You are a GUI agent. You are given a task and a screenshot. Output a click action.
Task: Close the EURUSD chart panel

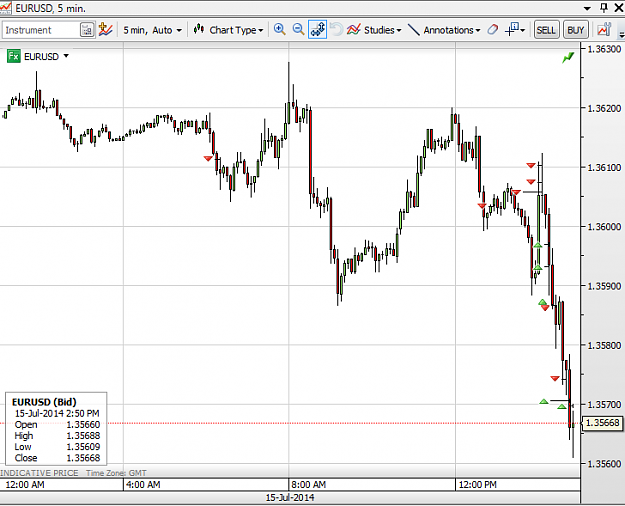pyautogui.click(x=618, y=8)
